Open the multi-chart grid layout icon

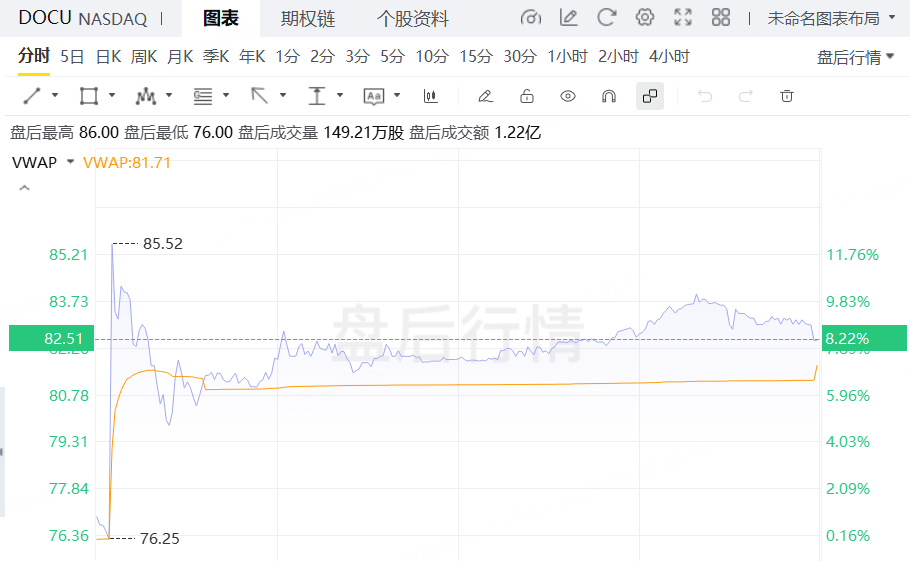[x=720, y=18]
